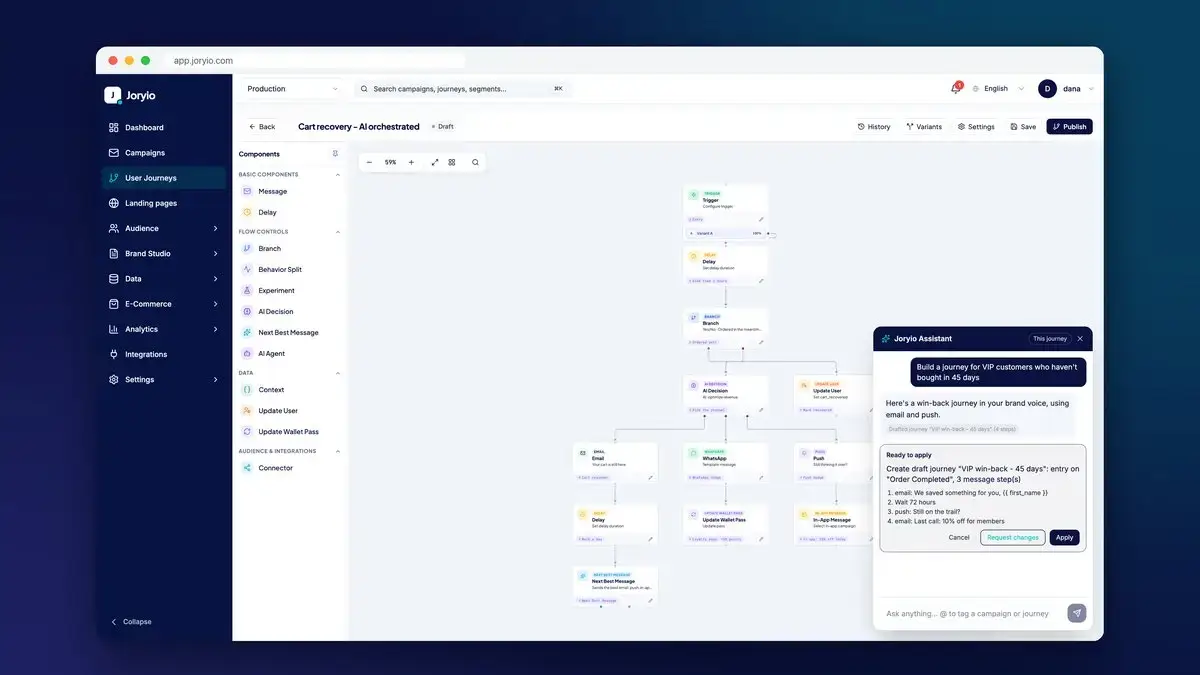The width and height of the screenshot is (1200, 675).
Task: Focus the search campaigns, journeys, segments field
Action: 462,89
